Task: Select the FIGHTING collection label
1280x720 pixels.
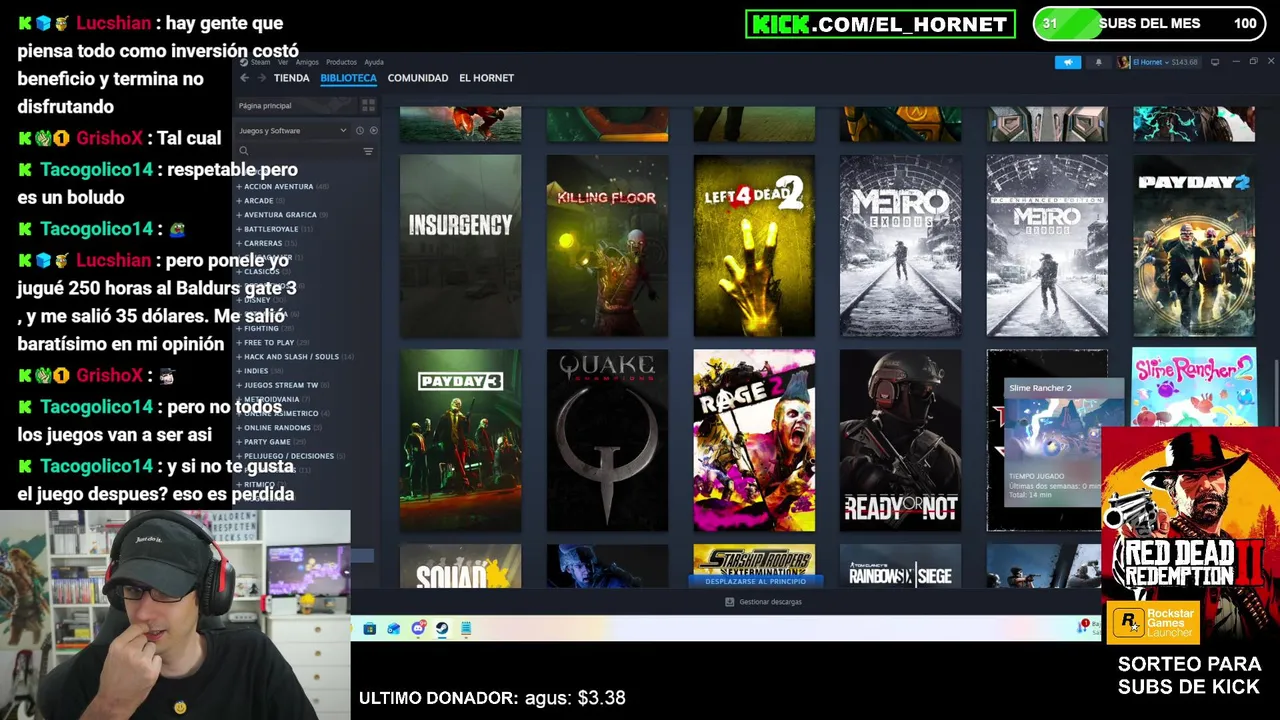Action: [x=261, y=328]
